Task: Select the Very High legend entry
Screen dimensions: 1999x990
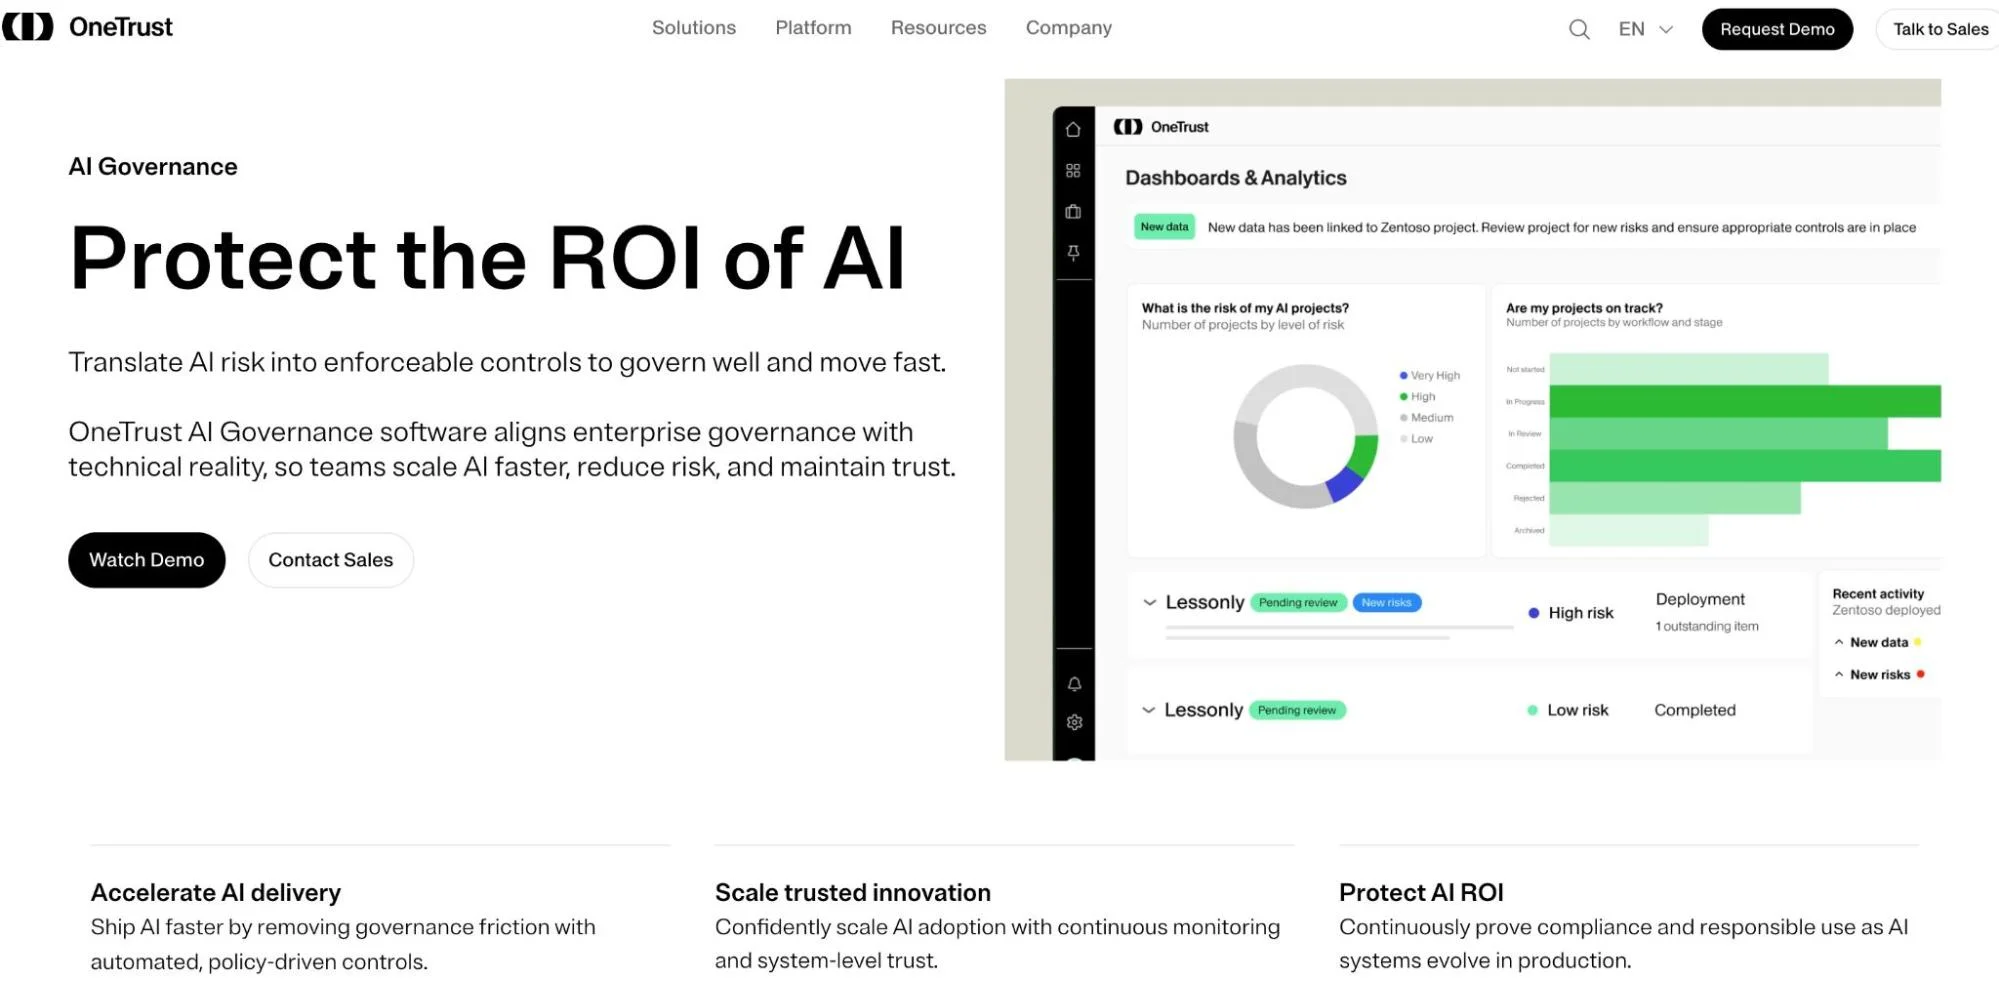Action: click(1430, 375)
